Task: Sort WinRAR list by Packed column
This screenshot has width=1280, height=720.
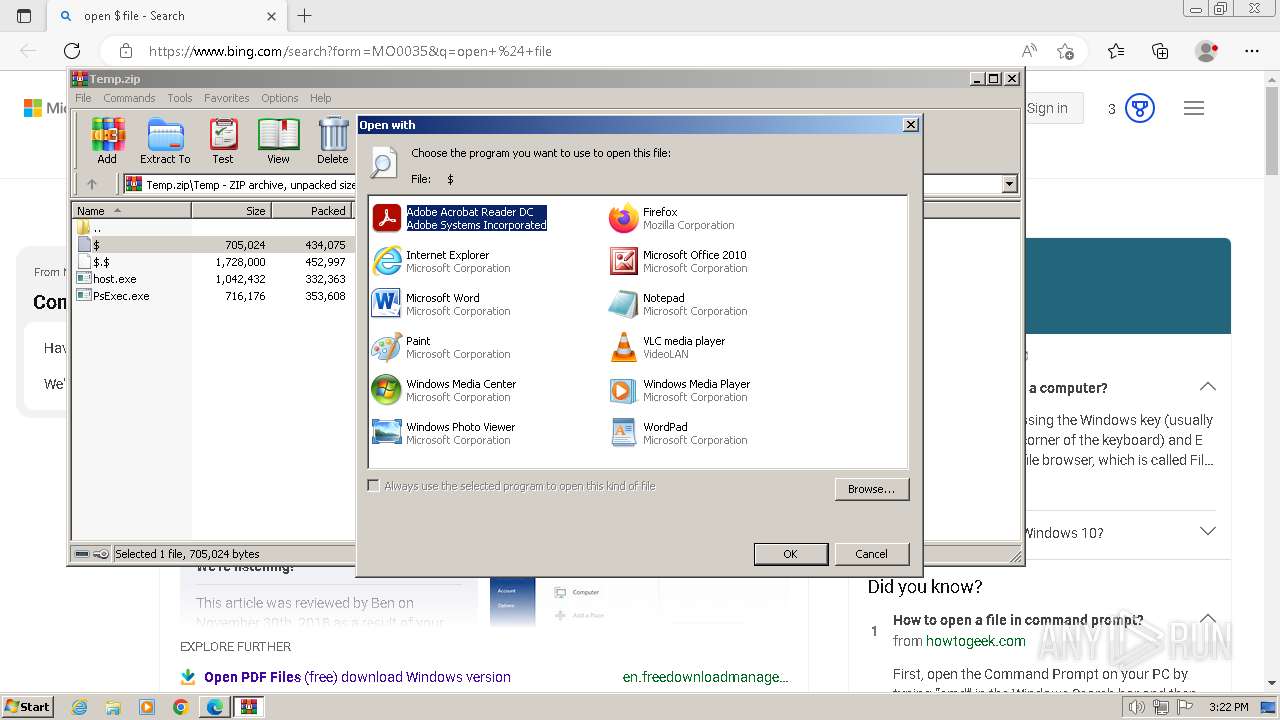Action: point(311,210)
